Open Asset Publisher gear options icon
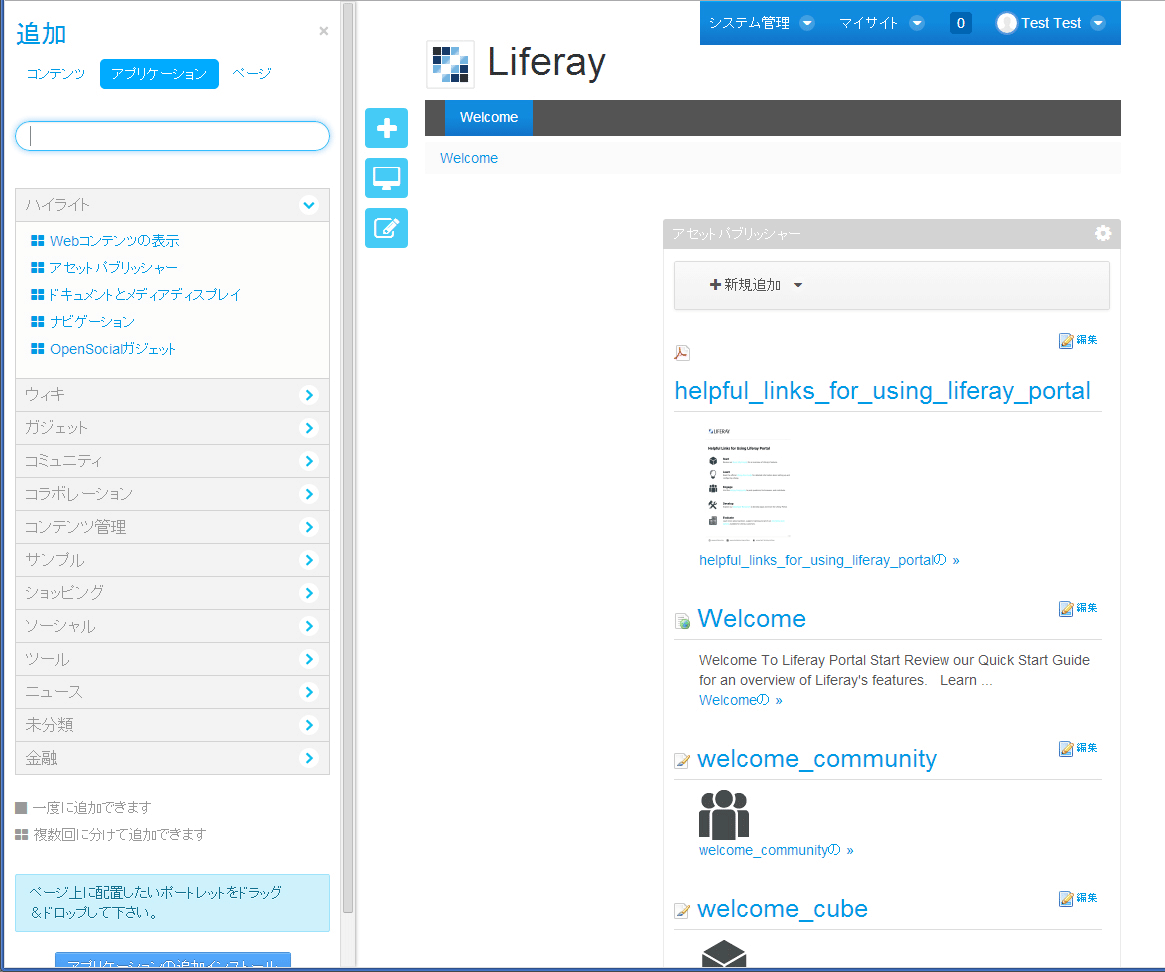The image size is (1165, 972). click(x=1103, y=233)
